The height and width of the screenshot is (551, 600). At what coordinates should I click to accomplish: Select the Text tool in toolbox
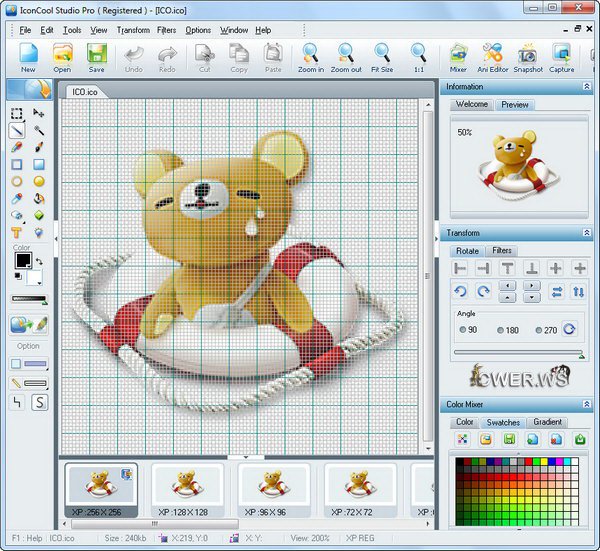pos(17,232)
